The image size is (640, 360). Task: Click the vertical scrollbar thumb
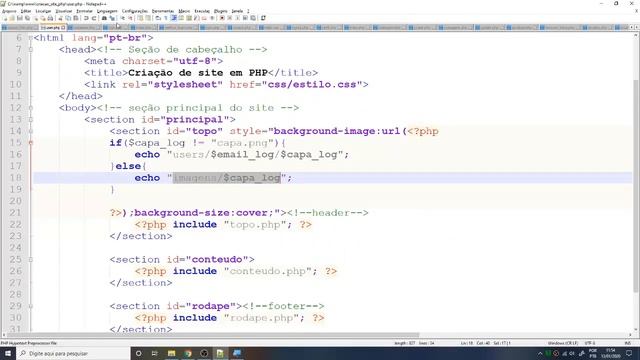point(636,186)
